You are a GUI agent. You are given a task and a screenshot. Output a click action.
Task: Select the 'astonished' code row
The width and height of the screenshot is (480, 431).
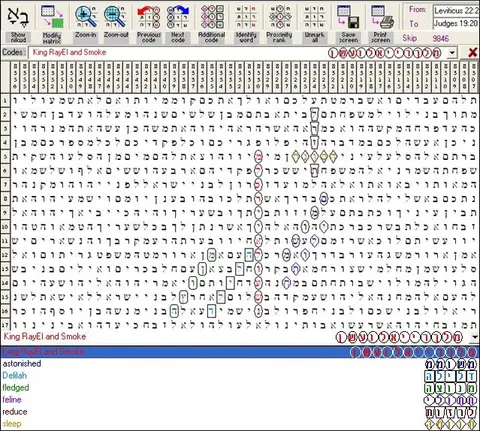240,364
